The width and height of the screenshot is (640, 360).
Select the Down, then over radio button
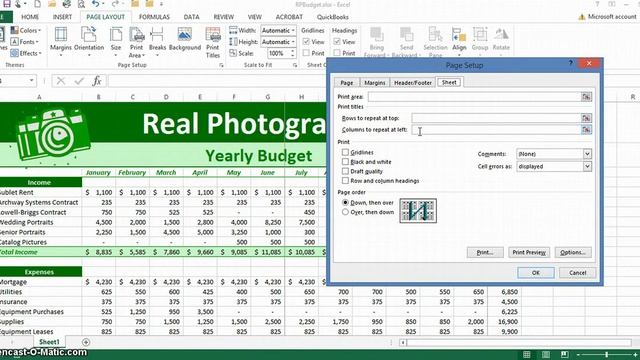pyautogui.click(x=345, y=202)
